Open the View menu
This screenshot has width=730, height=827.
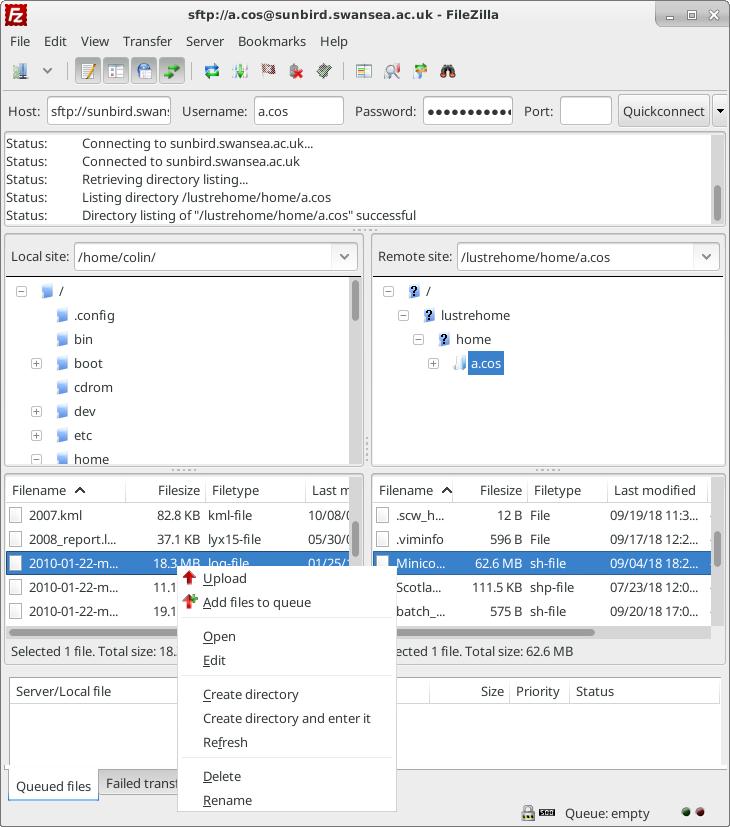coord(95,42)
